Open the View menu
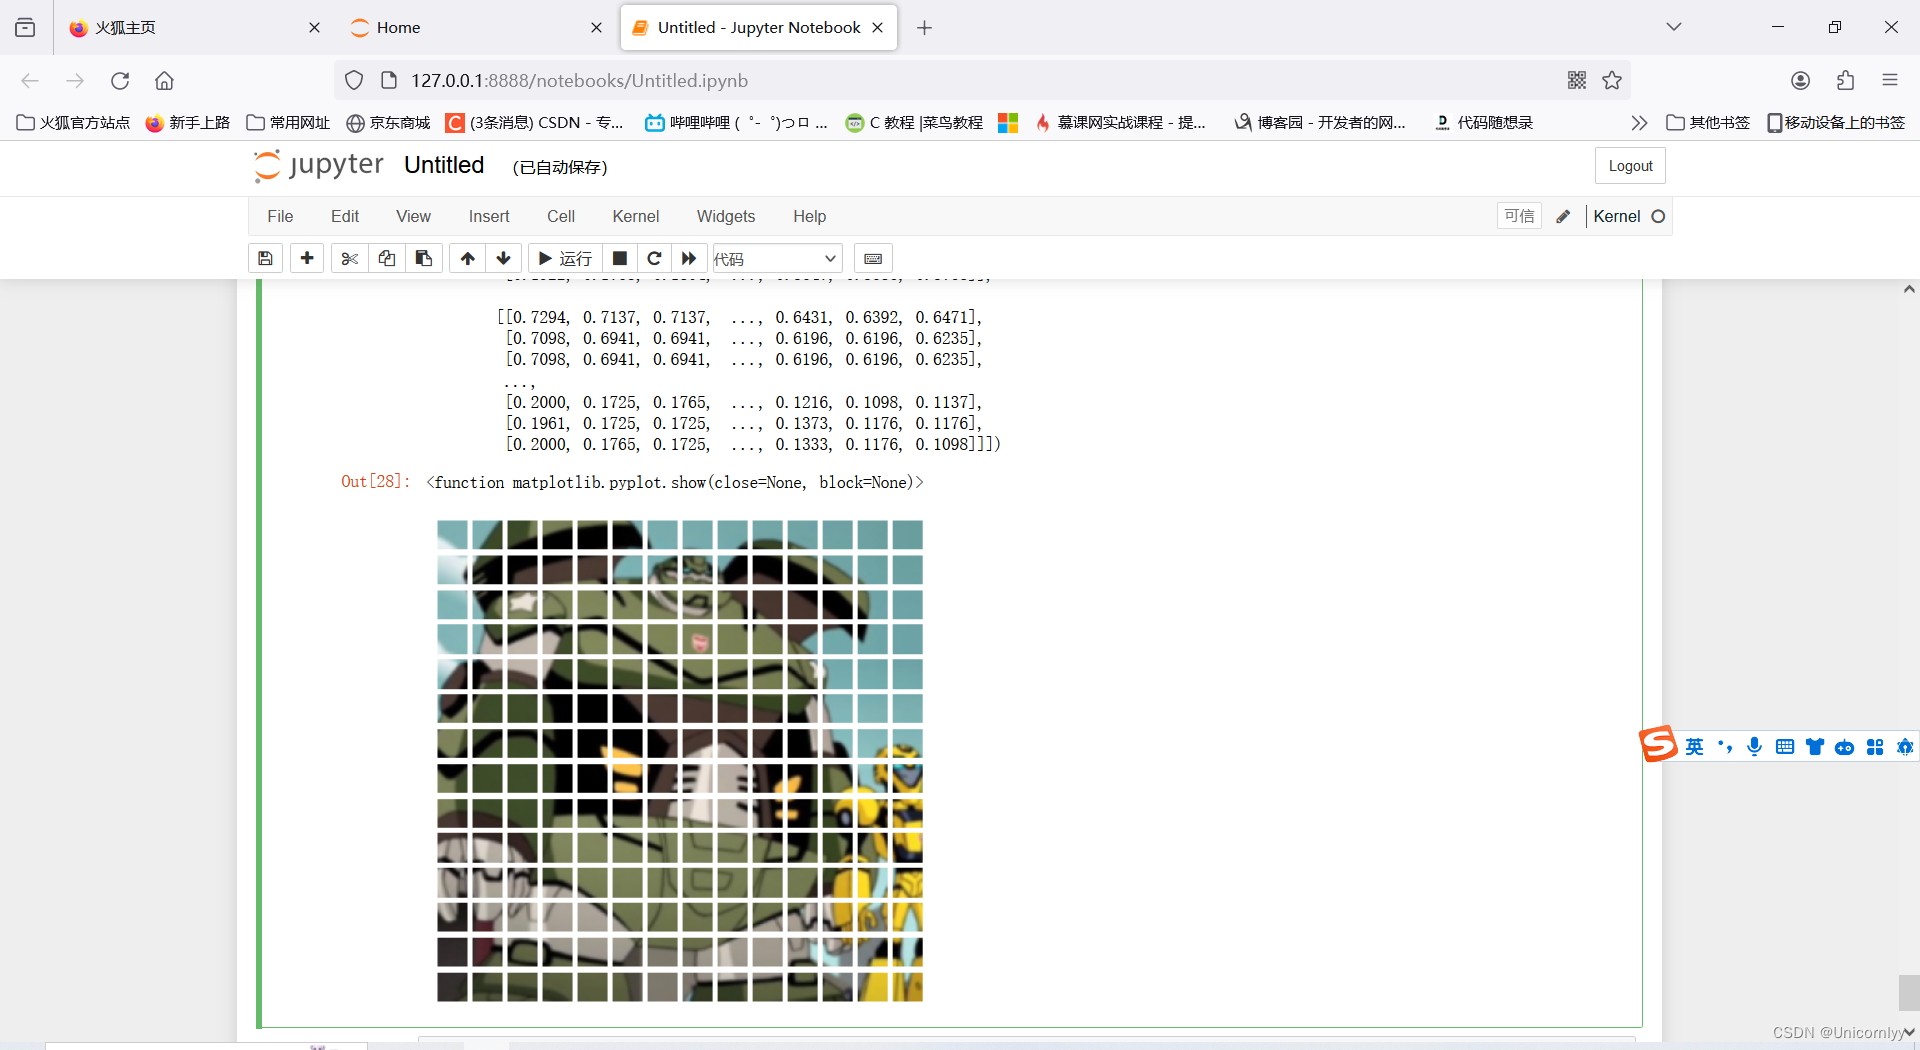Viewport: 1920px width, 1050px height. [413, 216]
